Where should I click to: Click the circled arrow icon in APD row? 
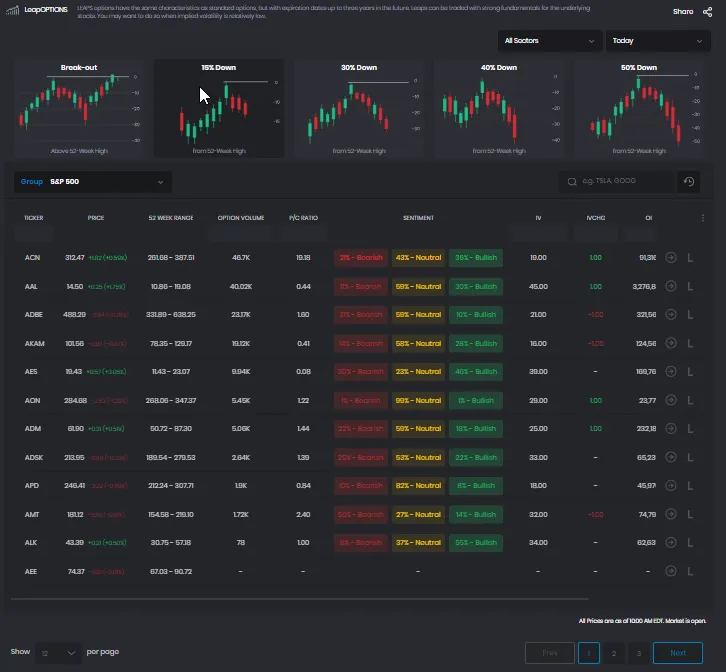pyautogui.click(x=670, y=485)
